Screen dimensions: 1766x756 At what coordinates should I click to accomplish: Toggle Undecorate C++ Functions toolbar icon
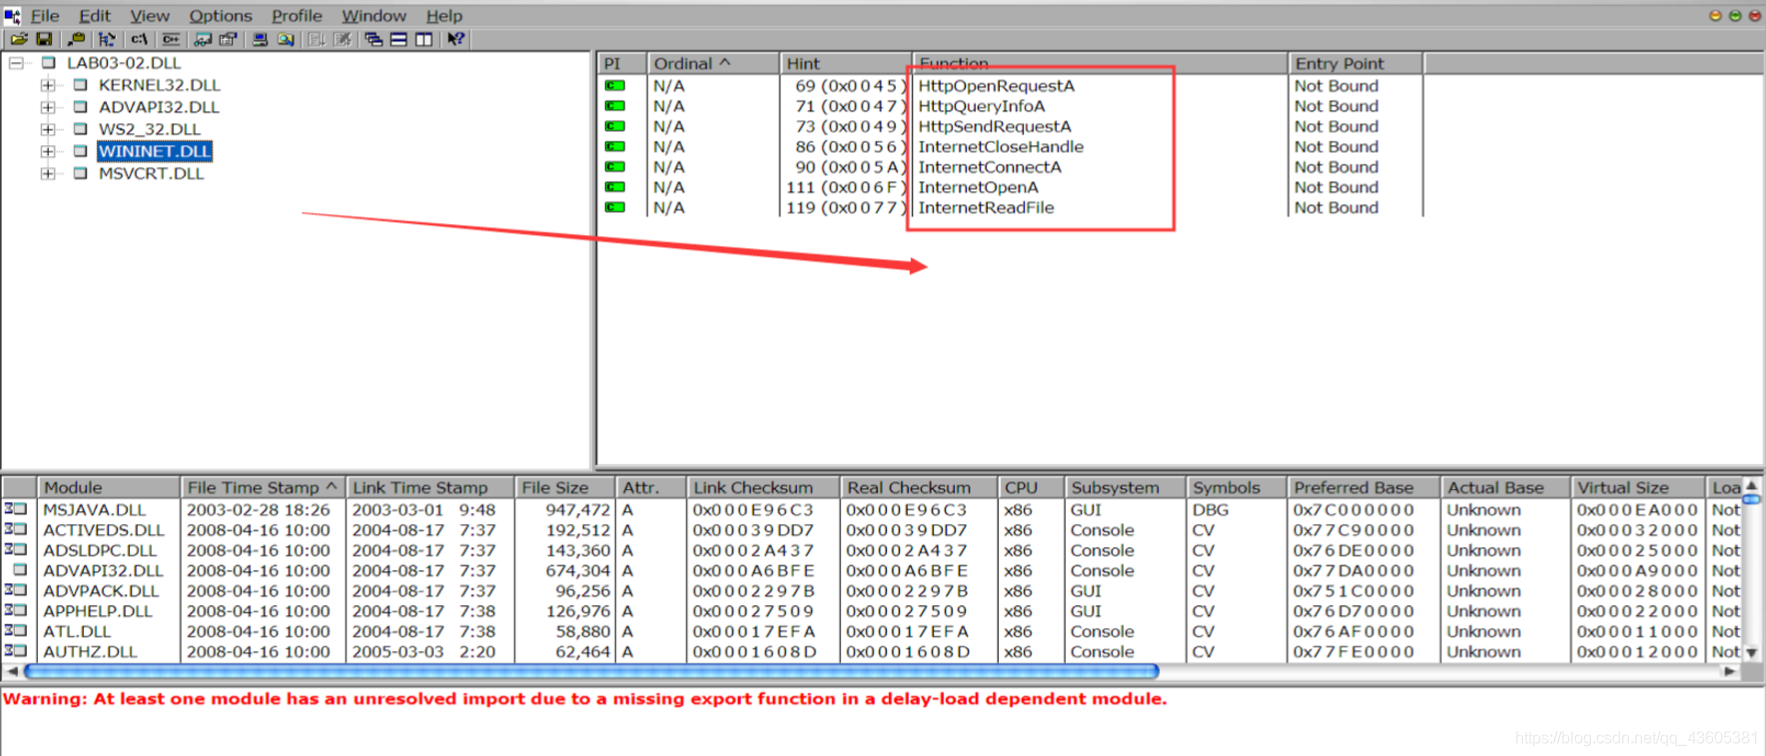click(171, 39)
